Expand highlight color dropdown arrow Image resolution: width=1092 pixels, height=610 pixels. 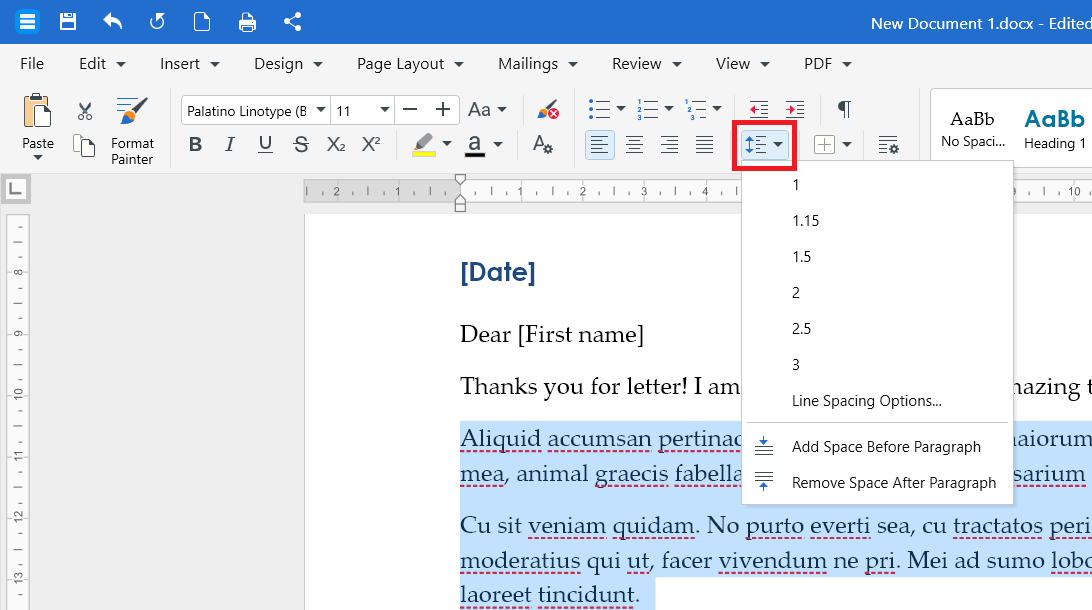(447, 145)
